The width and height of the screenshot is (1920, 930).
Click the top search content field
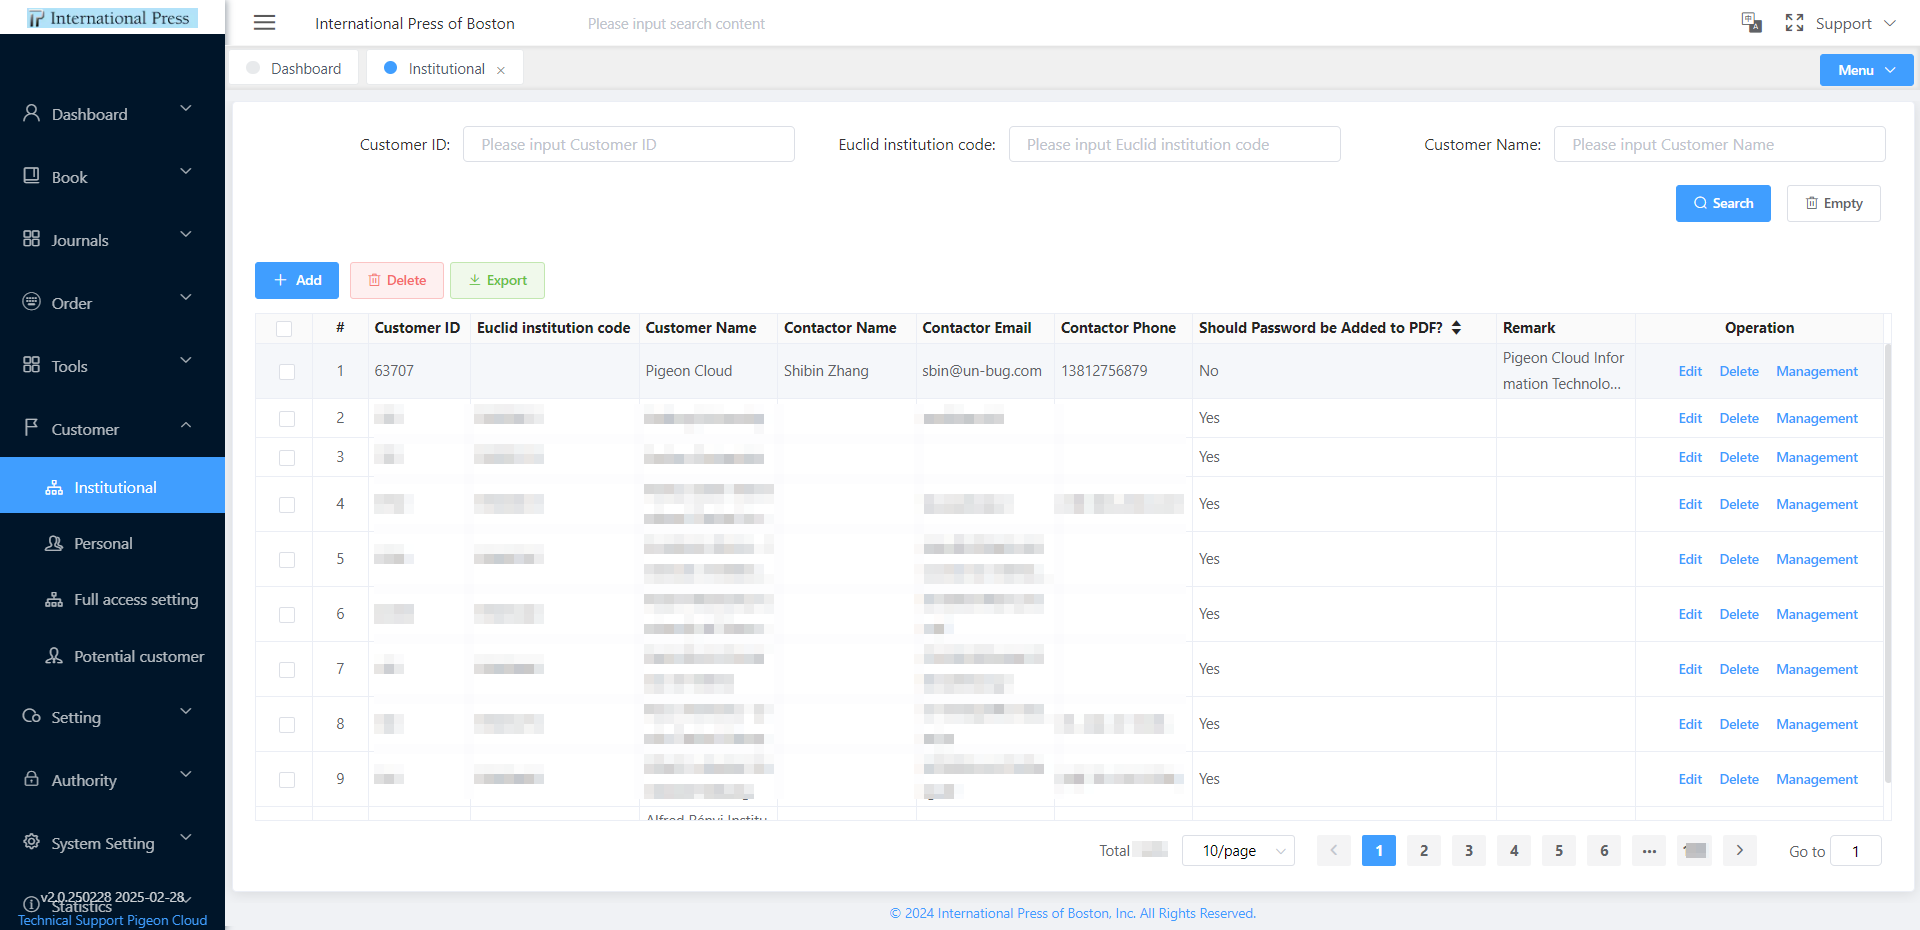pos(676,23)
